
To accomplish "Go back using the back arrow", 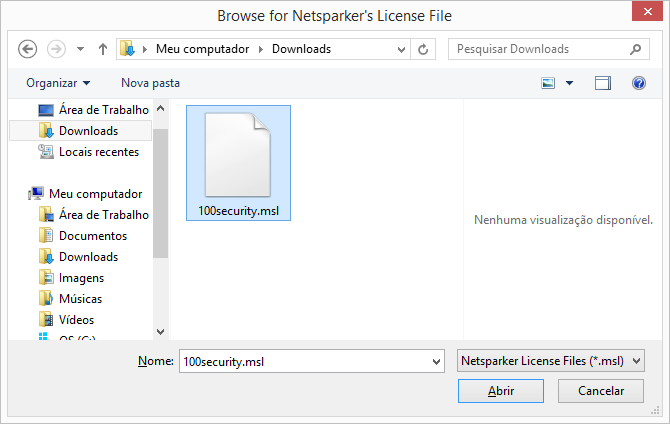I will 27,49.
